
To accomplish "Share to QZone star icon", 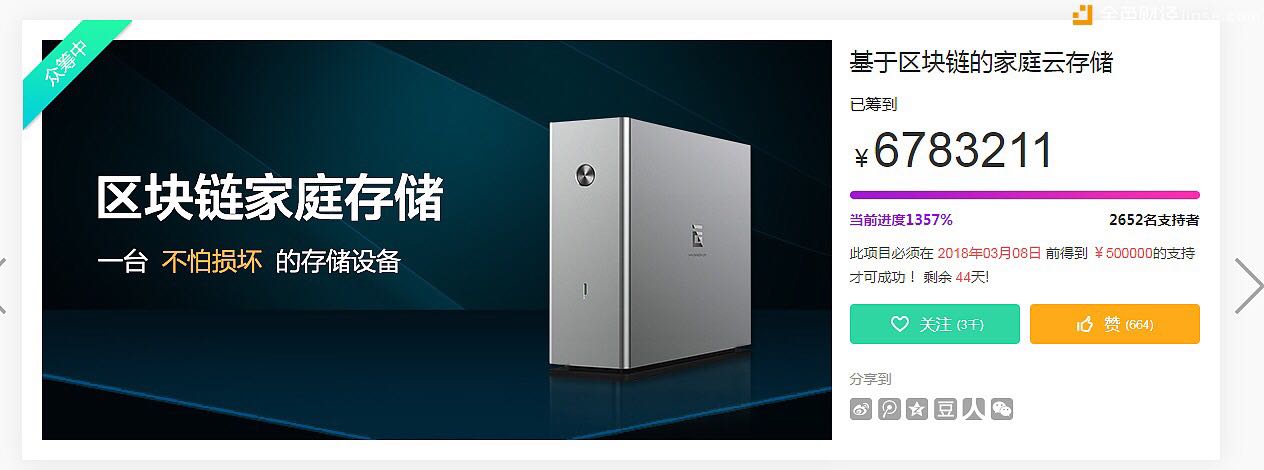I will pos(917,409).
